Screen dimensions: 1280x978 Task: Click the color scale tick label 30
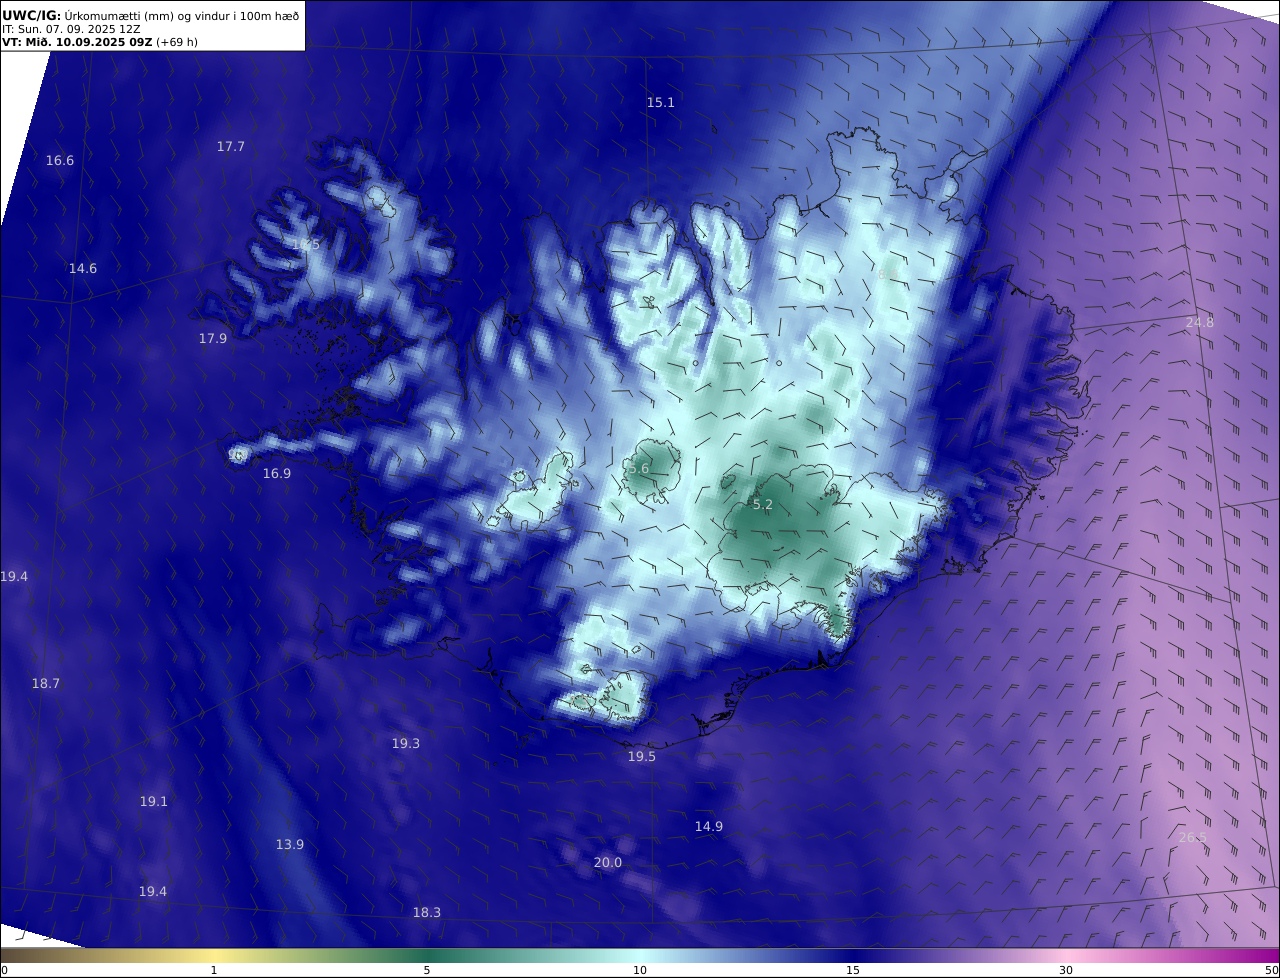coord(1066,970)
